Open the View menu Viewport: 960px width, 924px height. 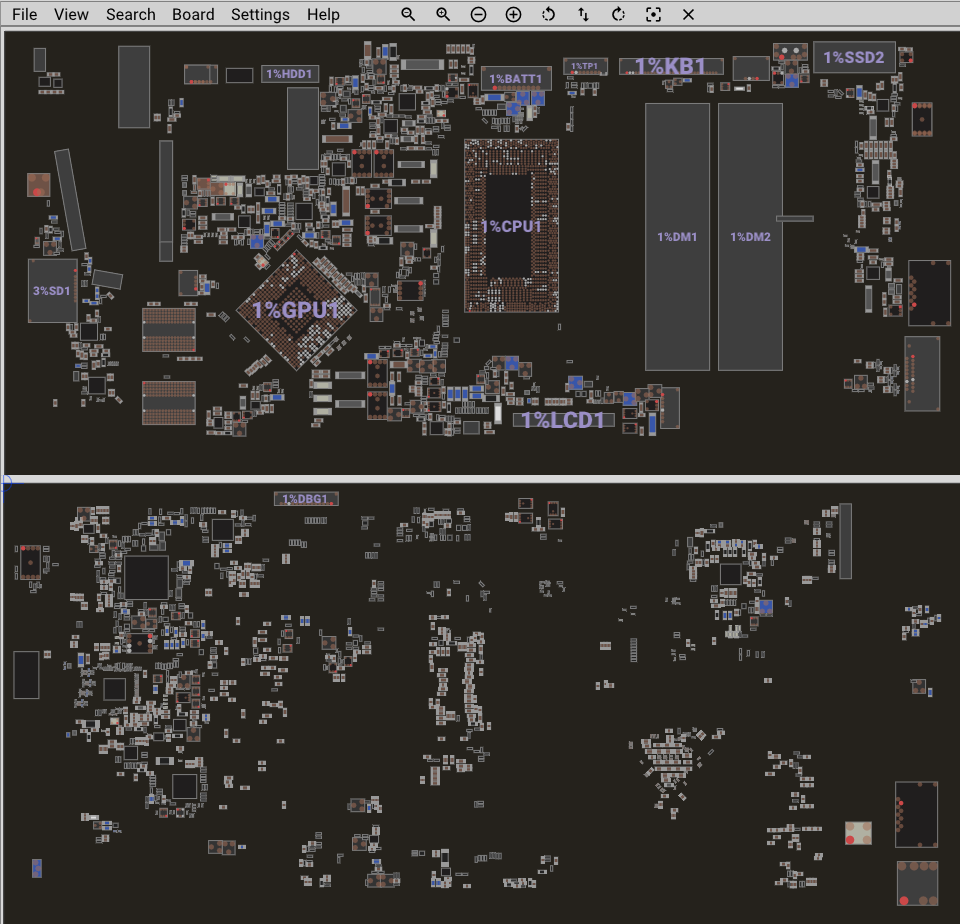[x=71, y=14]
